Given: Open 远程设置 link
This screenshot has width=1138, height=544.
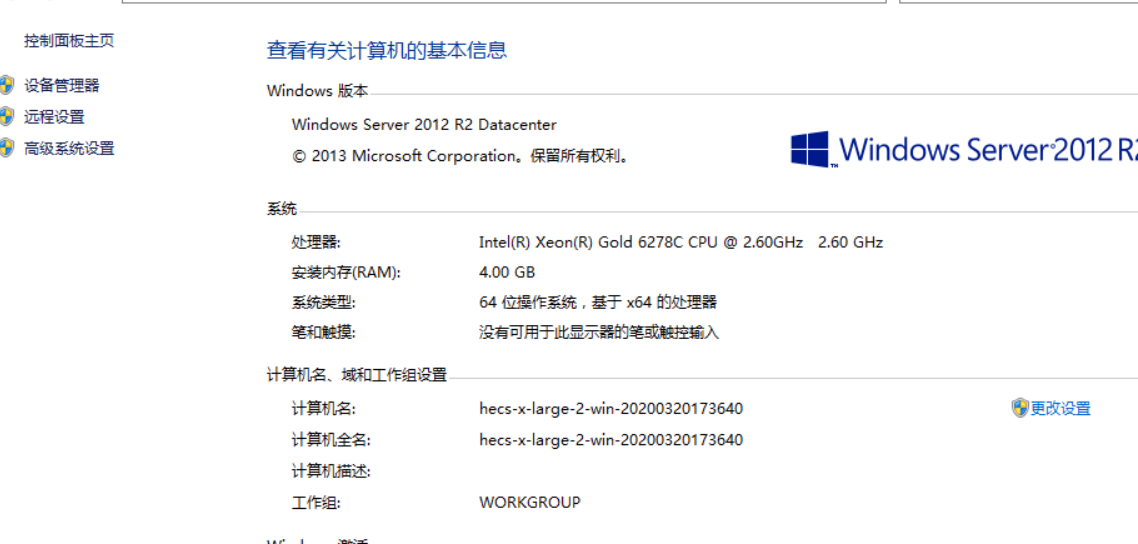Looking at the screenshot, I should [54, 117].
